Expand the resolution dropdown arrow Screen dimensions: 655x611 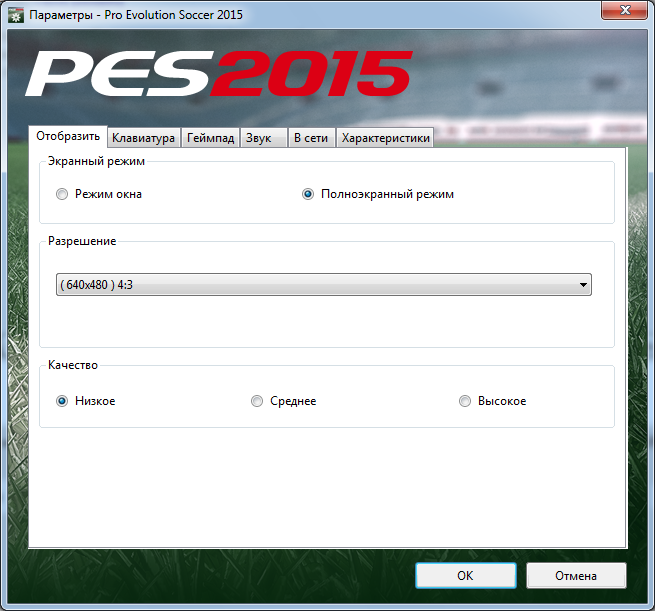pyautogui.click(x=582, y=285)
